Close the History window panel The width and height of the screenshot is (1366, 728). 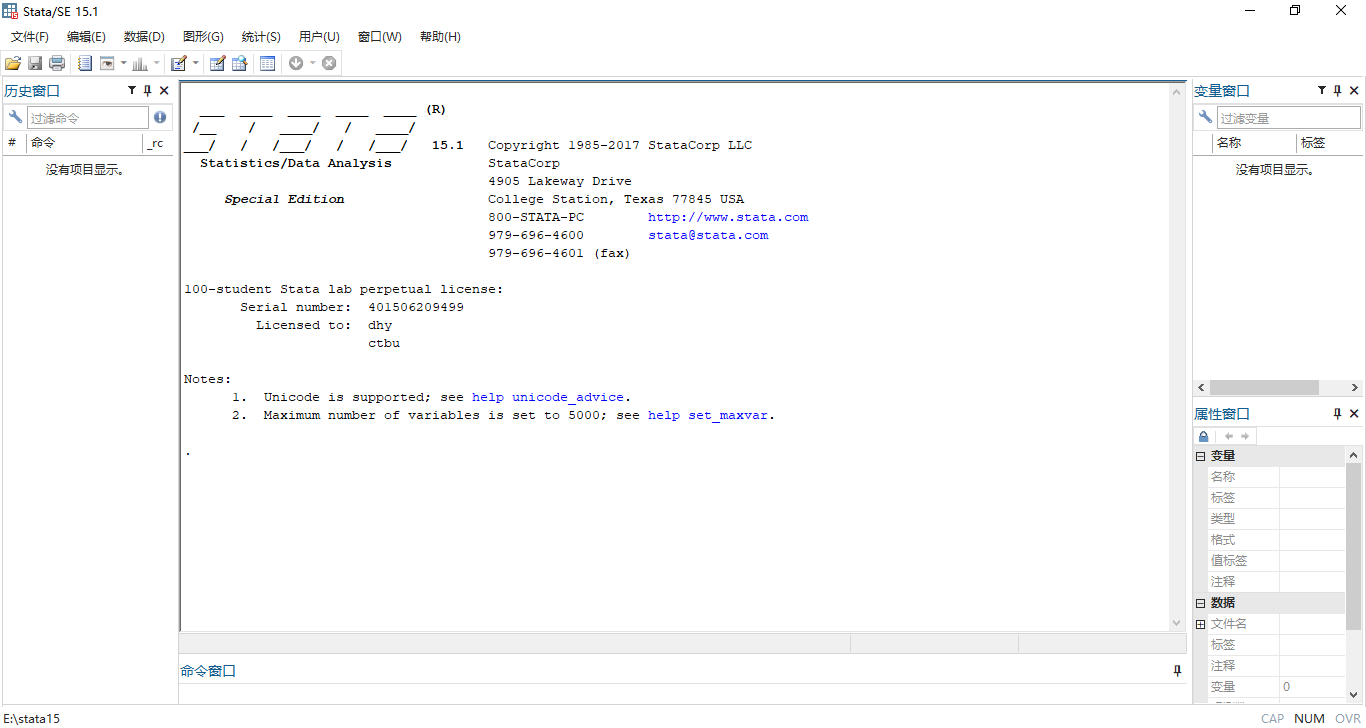click(164, 90)
